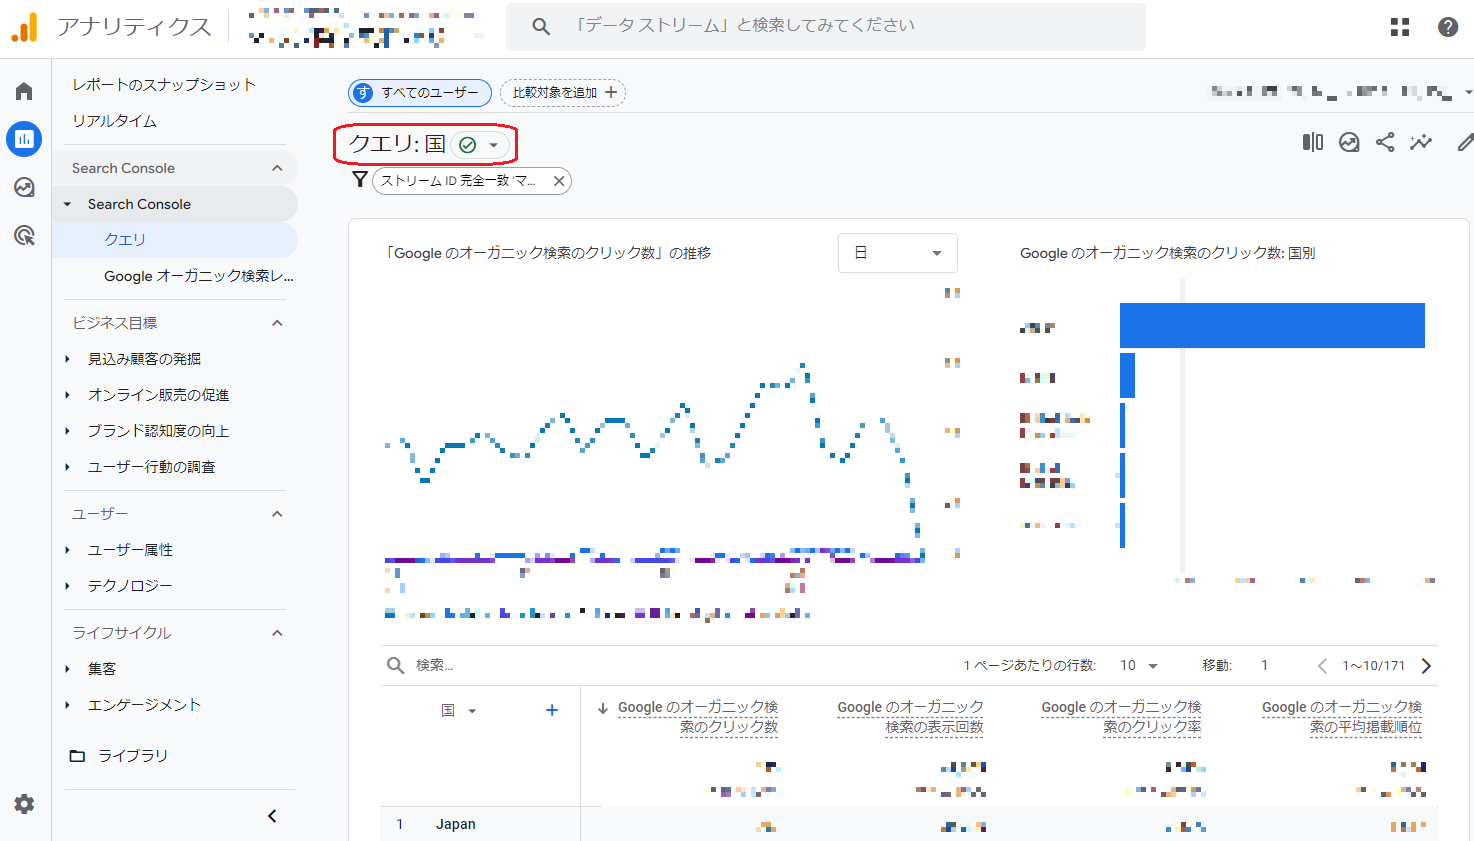
Task: Click the Edit comparisons icon above the chart
Action: point(1312,142)
